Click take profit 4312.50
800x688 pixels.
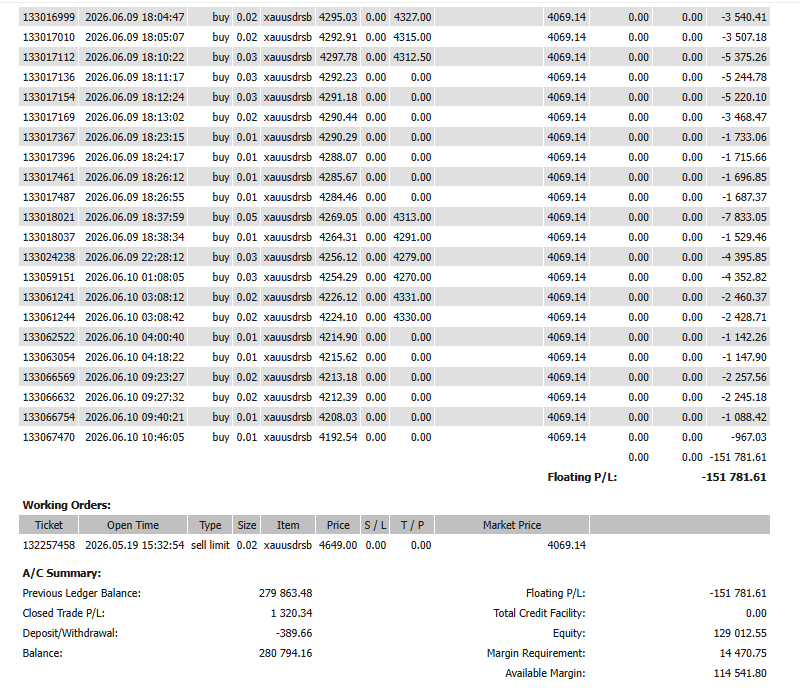click(412, 57)
